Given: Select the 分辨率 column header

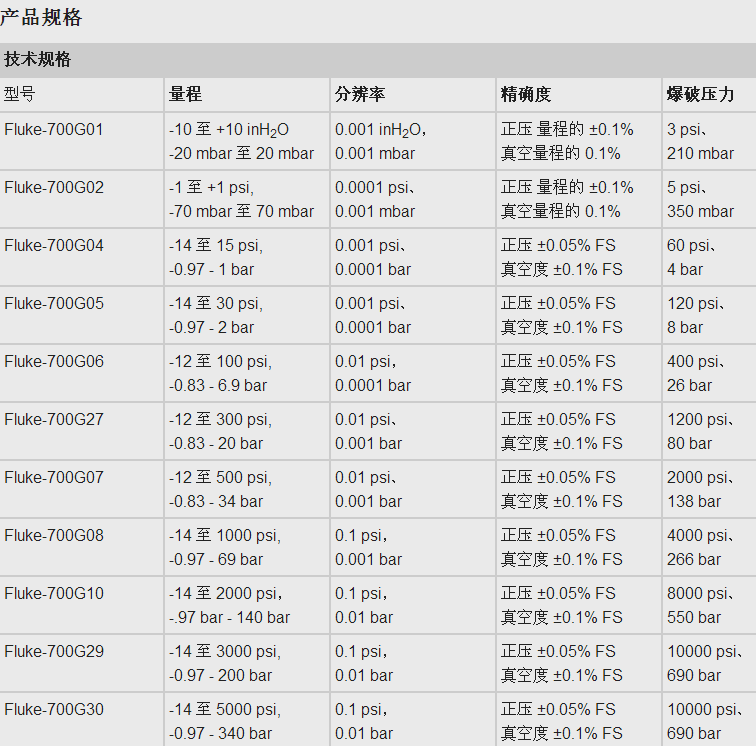Looking at the screenshot, I should (360, 94).
